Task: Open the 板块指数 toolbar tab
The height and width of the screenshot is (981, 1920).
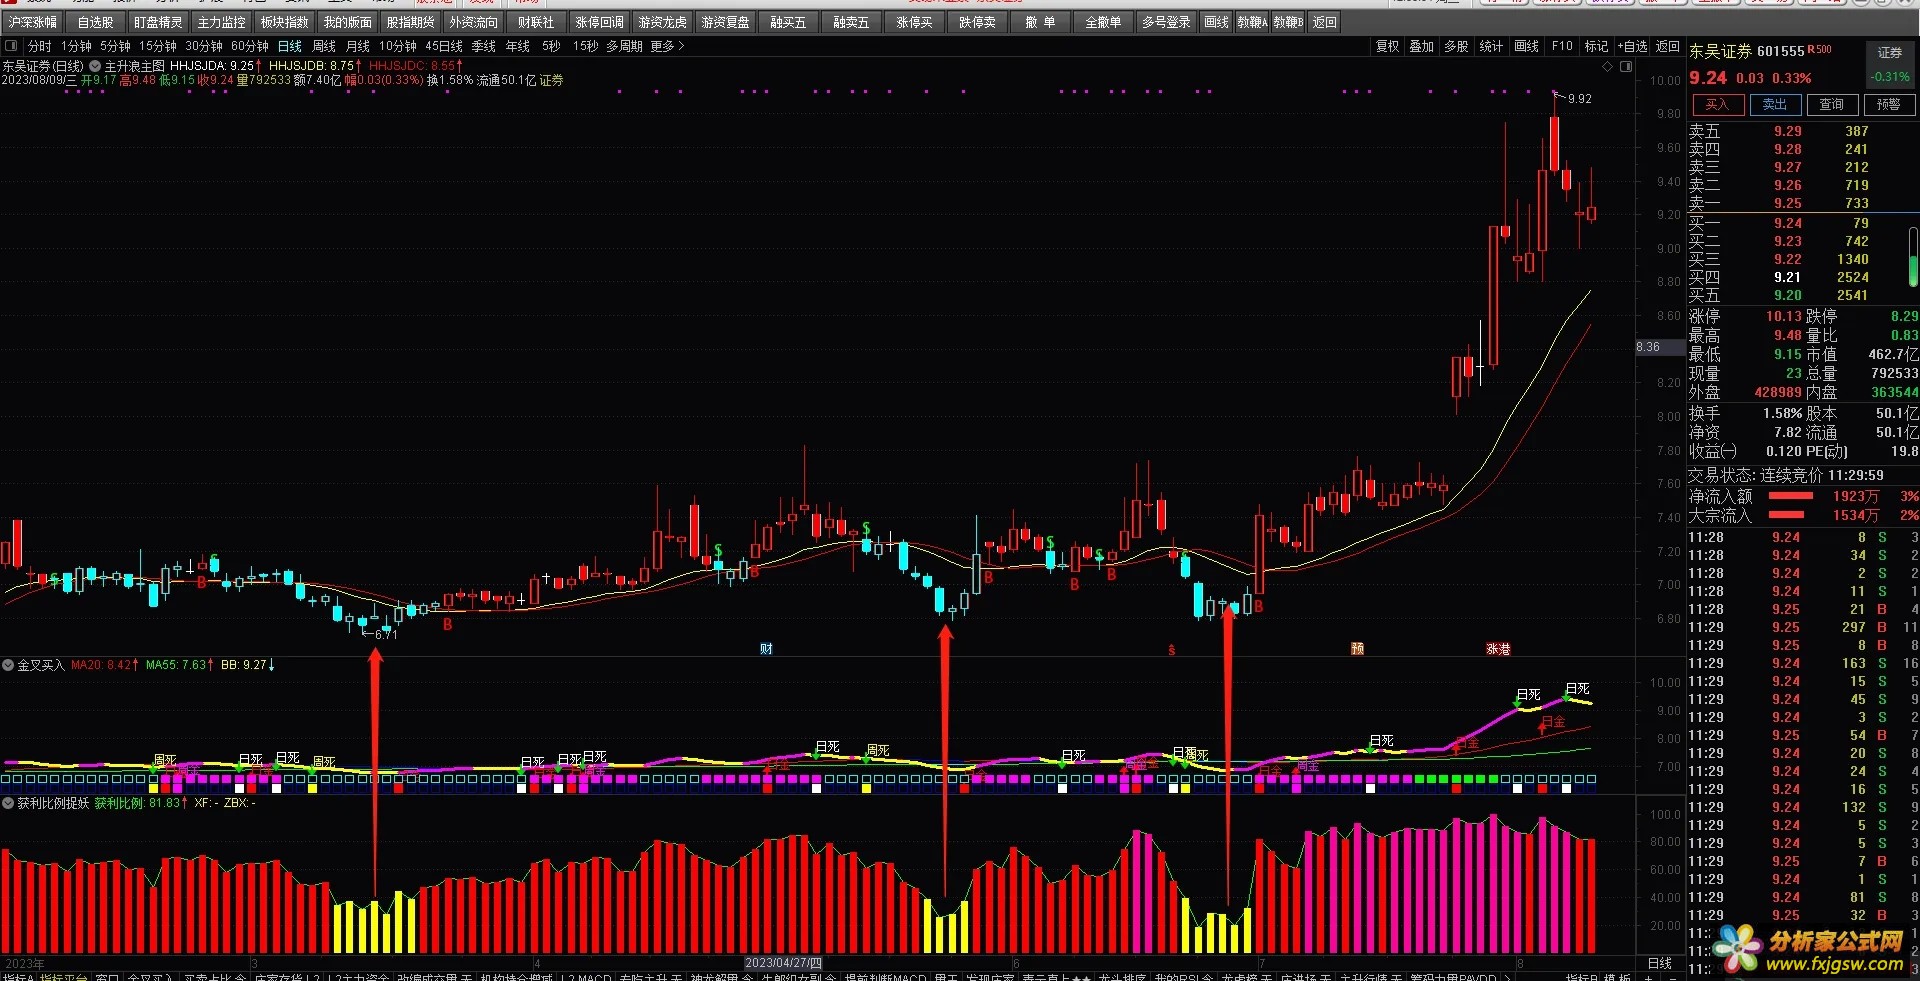Action: click(x=285, y=22)
